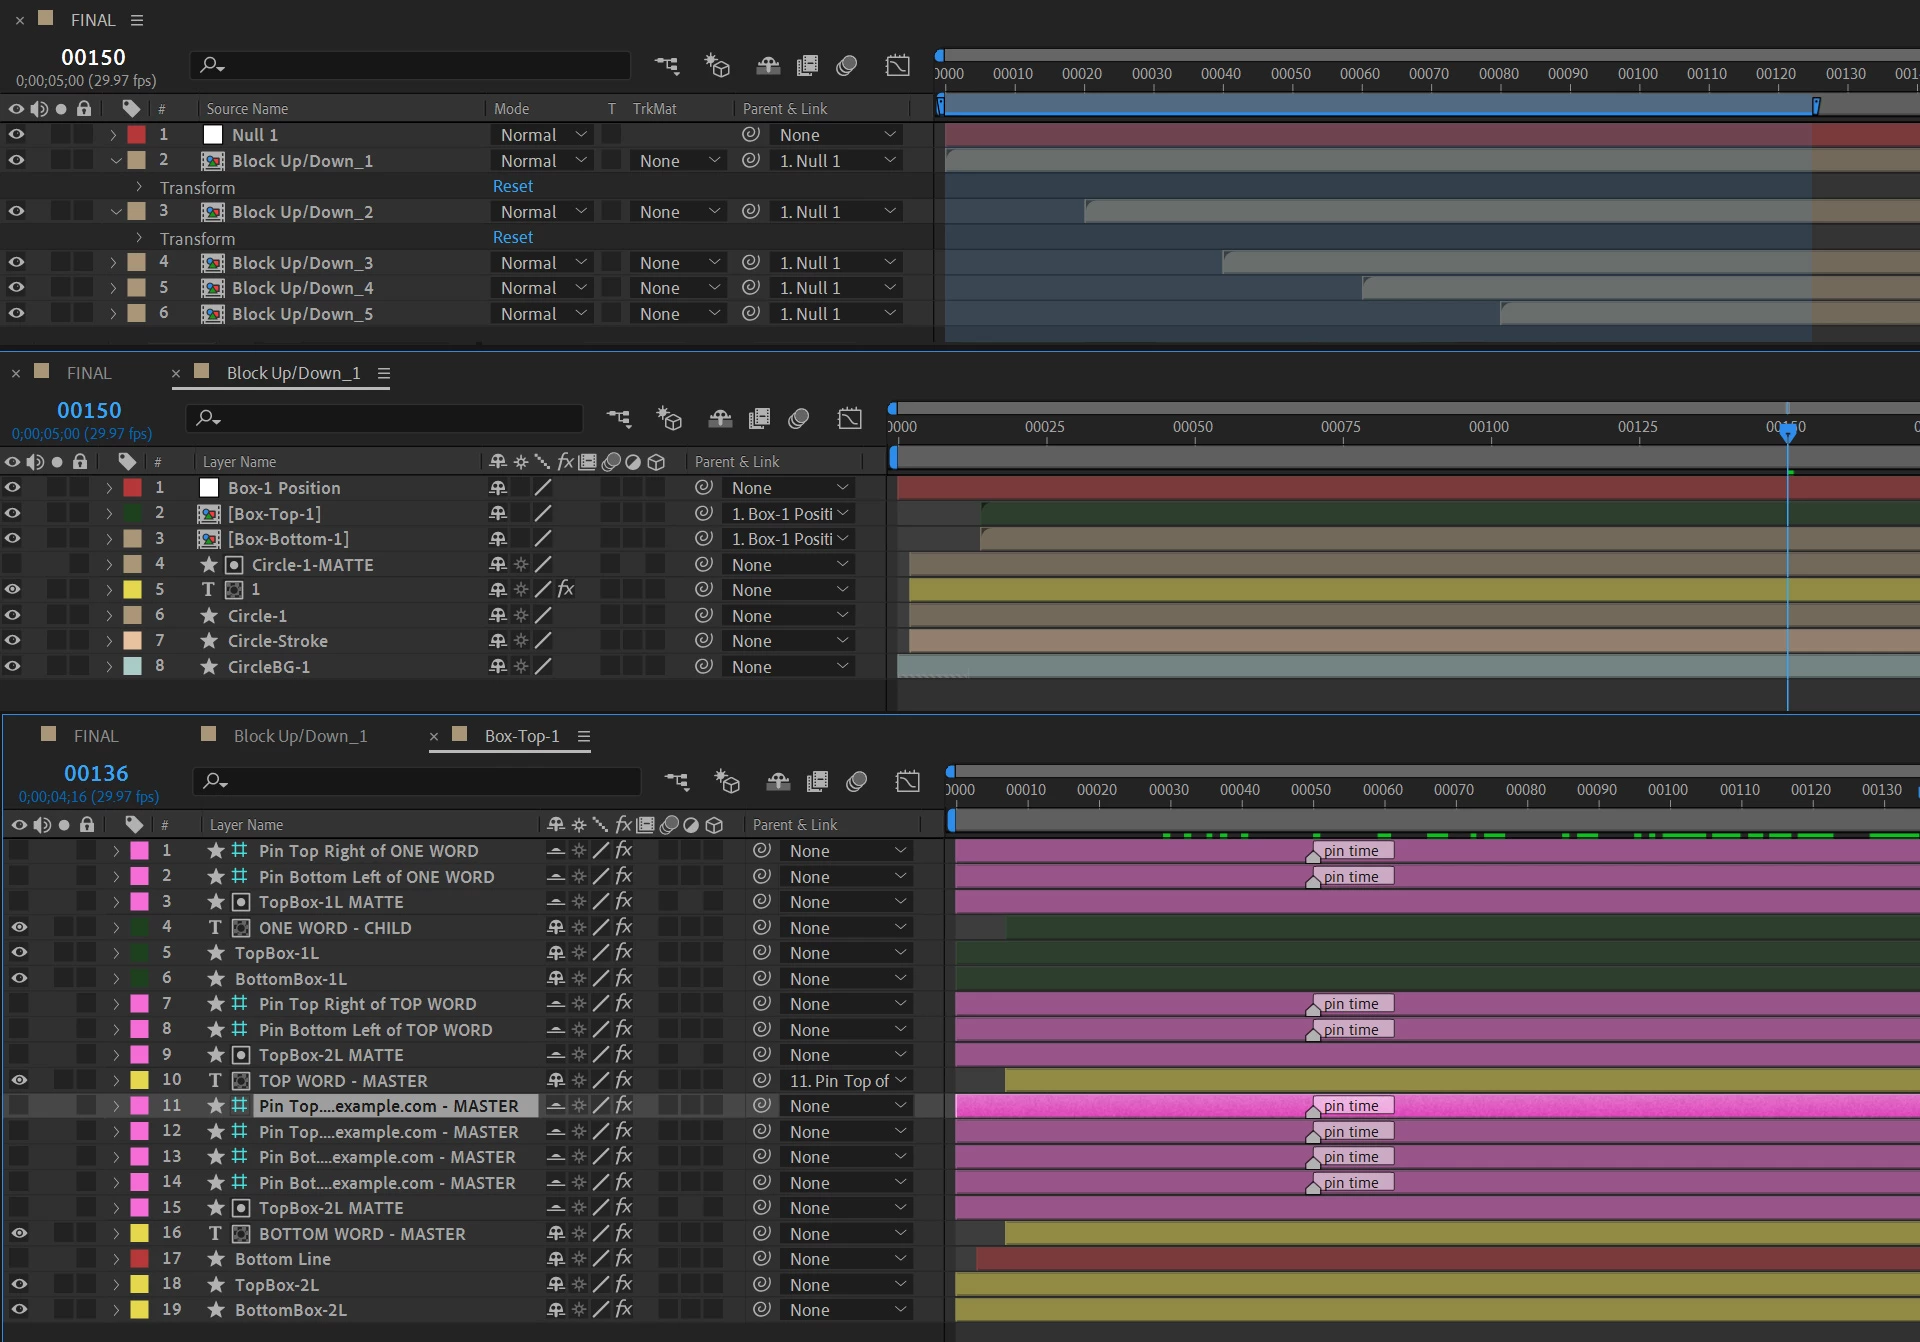This screenshot has height=1342, width=1920.
Task: Hide the TOP WORD - MASTER layer
Action: (19, 1081)
